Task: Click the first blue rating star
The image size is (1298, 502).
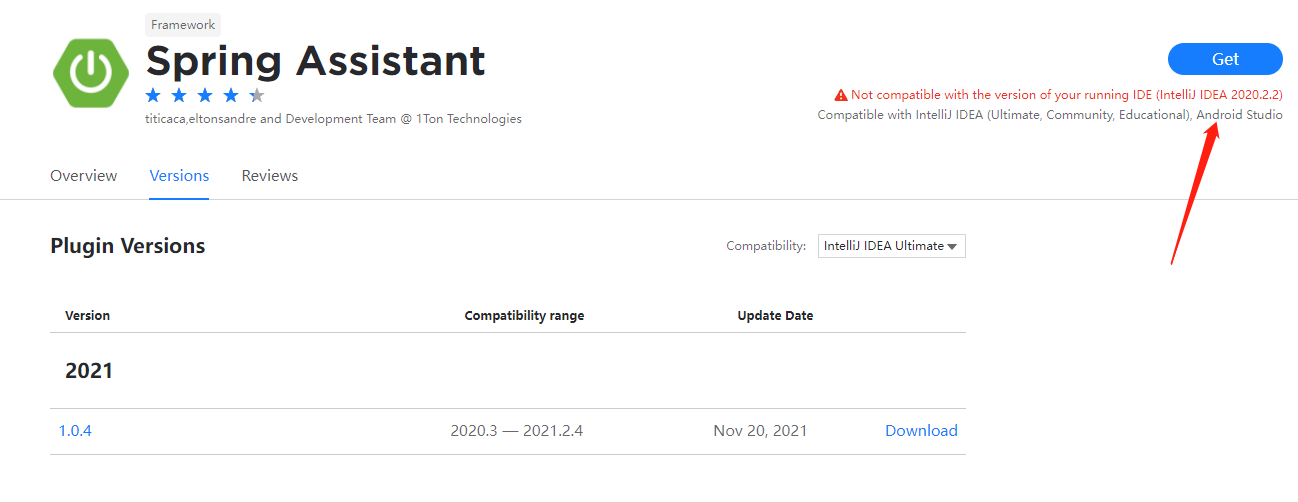Action: coord(153,95)
